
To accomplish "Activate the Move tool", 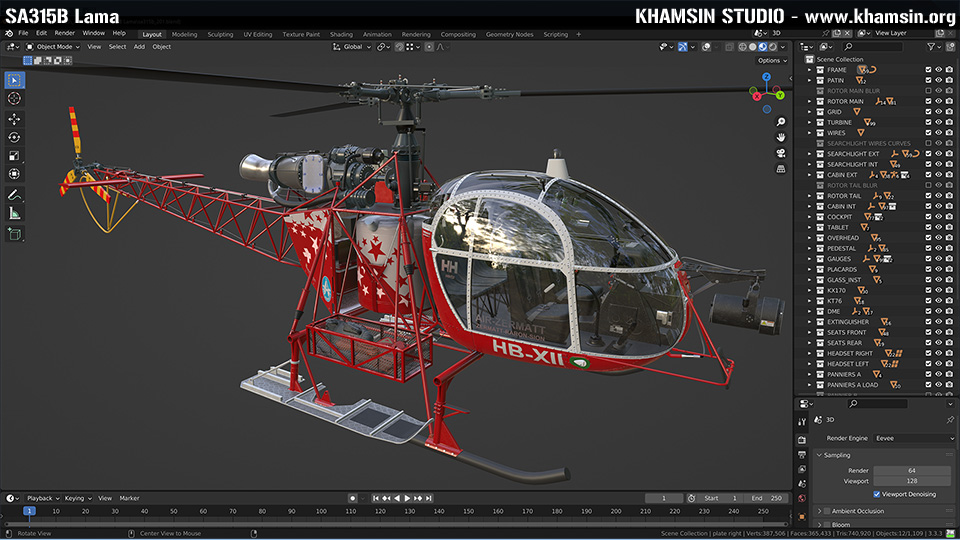I will 14,119.
